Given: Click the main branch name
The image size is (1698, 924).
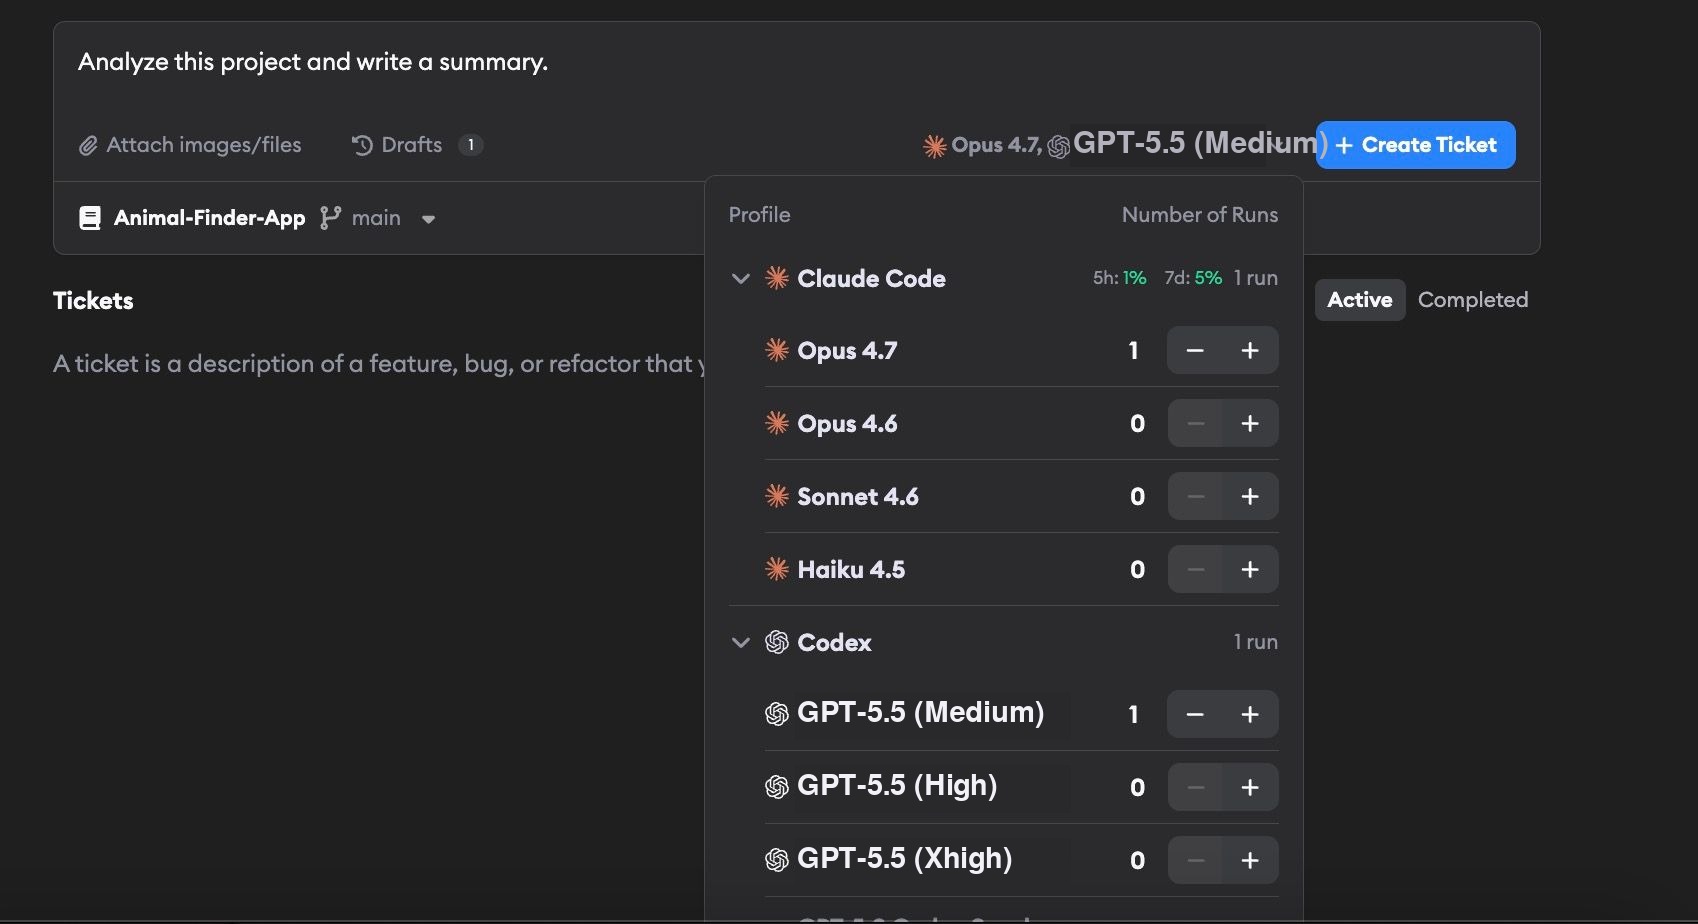Looking at the screenshot, I should click(376, 218).
